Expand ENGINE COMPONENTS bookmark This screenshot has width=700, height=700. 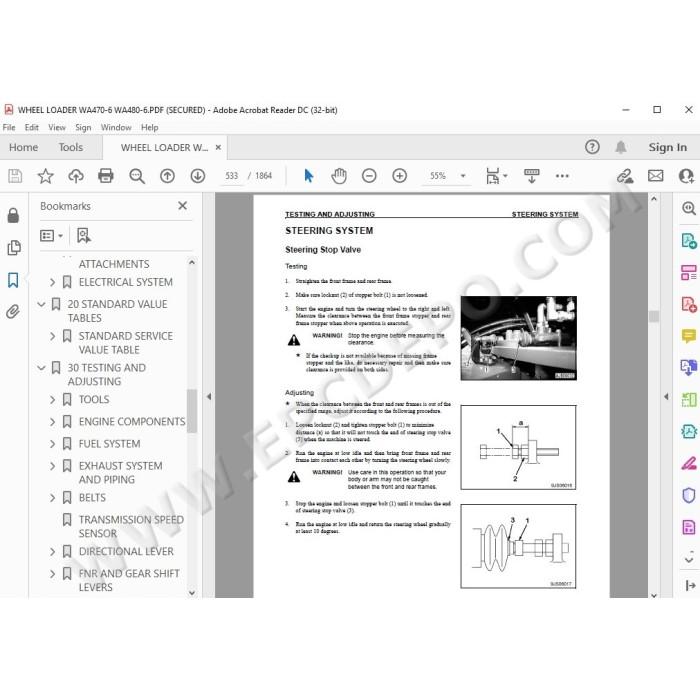(52, 421)
